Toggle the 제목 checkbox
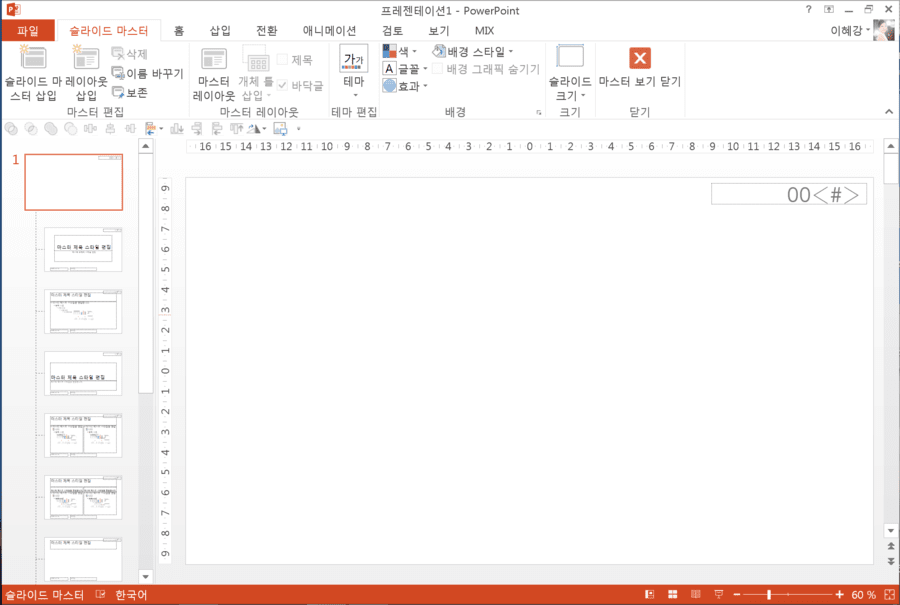 click(282, 59)
